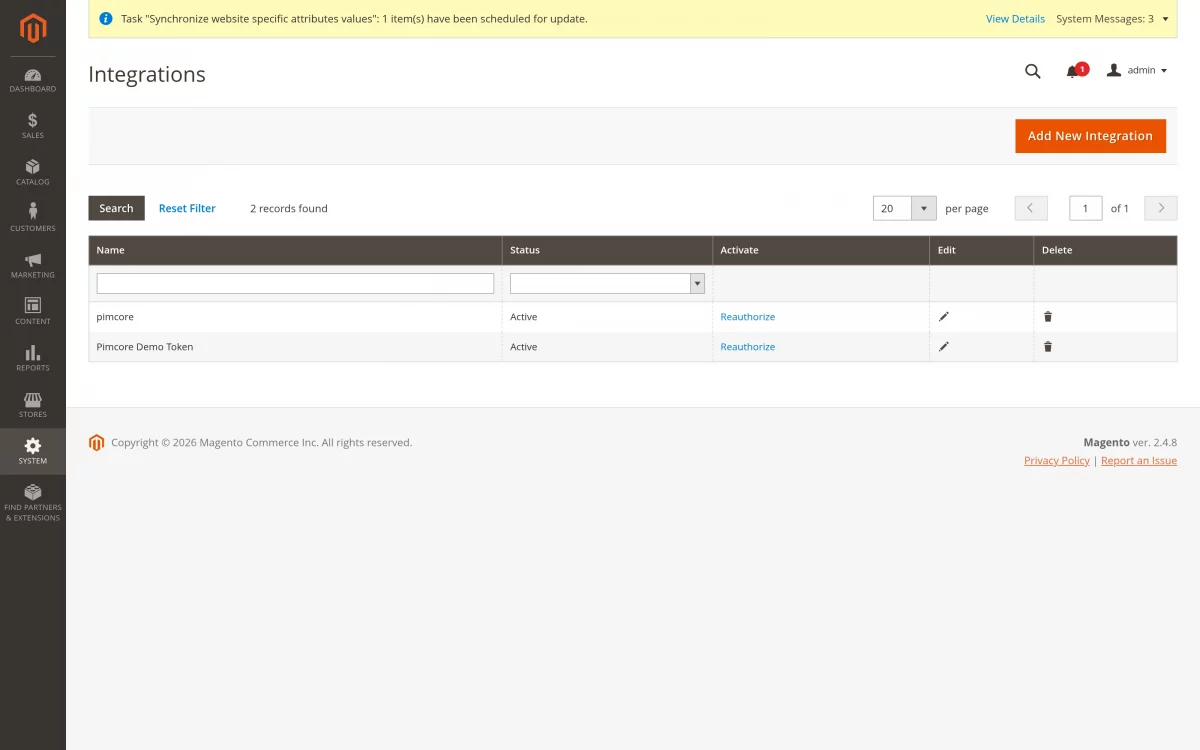Open the Report an Issue link
The image size is (1200, 750).
(x=1139, y=460)
